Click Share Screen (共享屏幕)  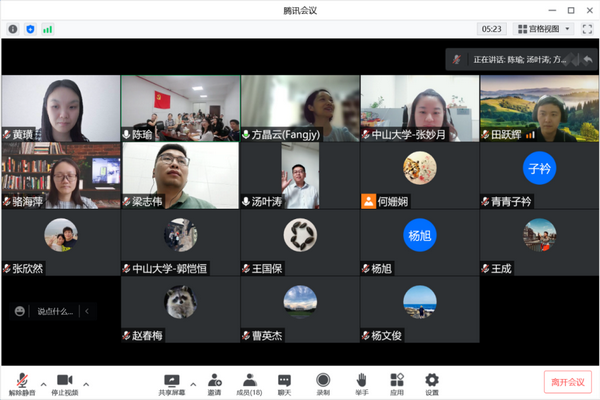click(x=171, y=384)
